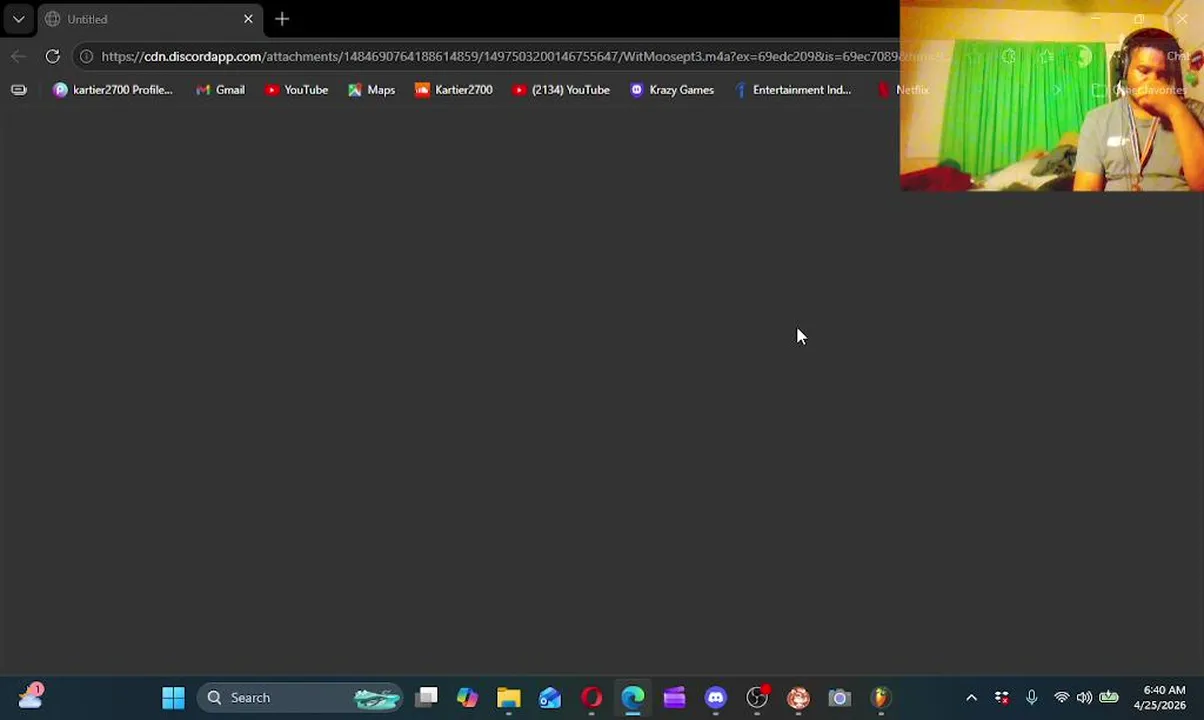This screenshot has width=1204, height=720.
Task: Launch Copilot from the taskbar
Action: pos(468,697)
